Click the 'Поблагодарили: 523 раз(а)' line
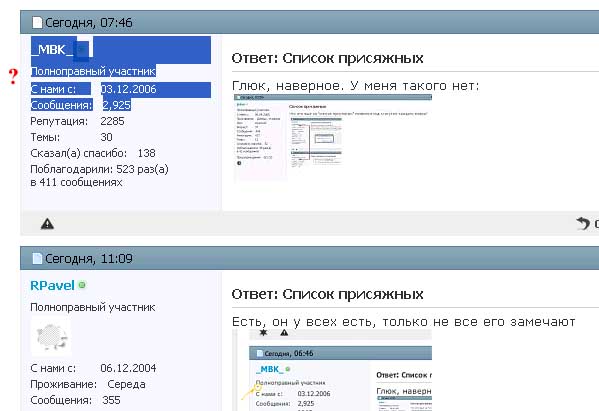This screenshot has height=411, width=599. coord(99,169)
